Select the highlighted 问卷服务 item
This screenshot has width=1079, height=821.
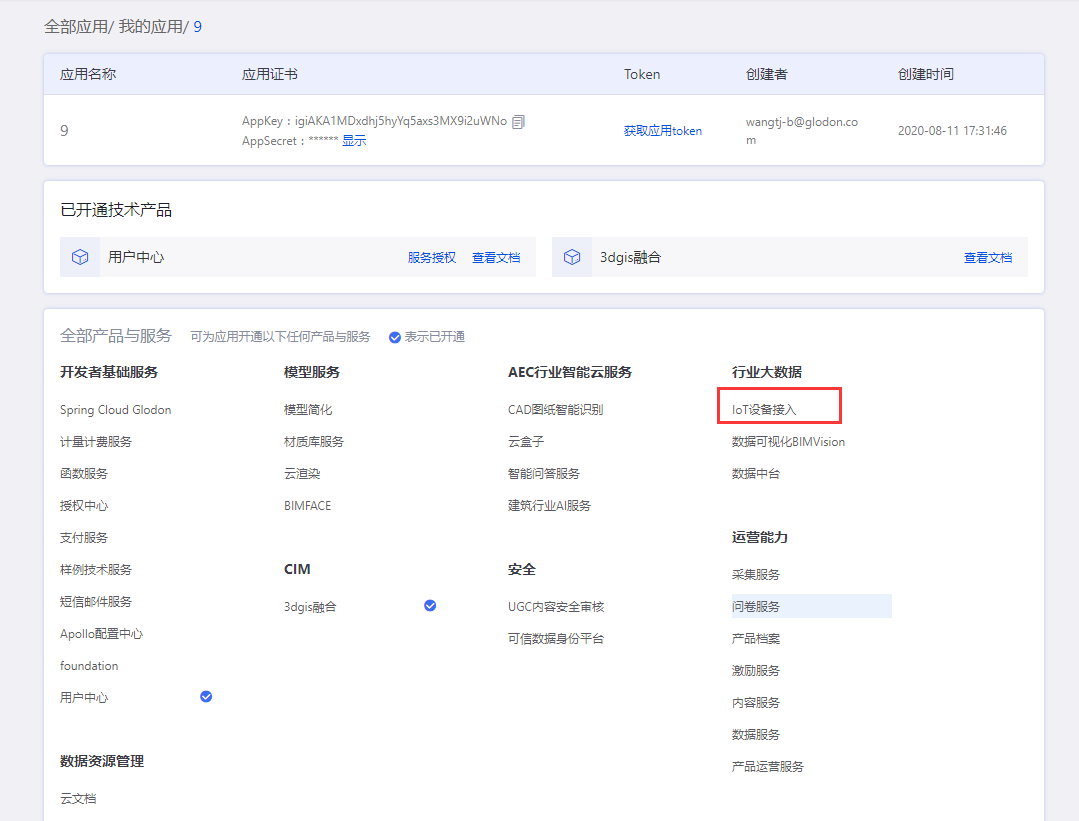coord(756,606)
